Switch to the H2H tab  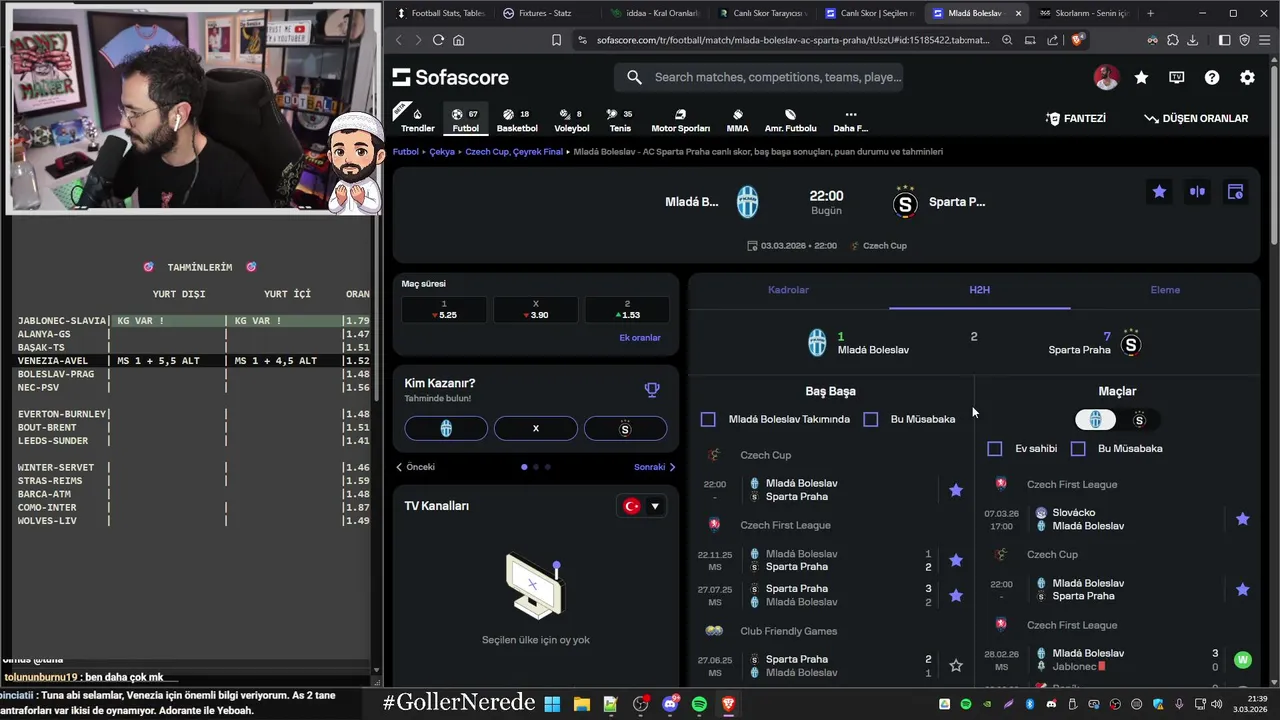pyautogui.click(x=979, y=290)
